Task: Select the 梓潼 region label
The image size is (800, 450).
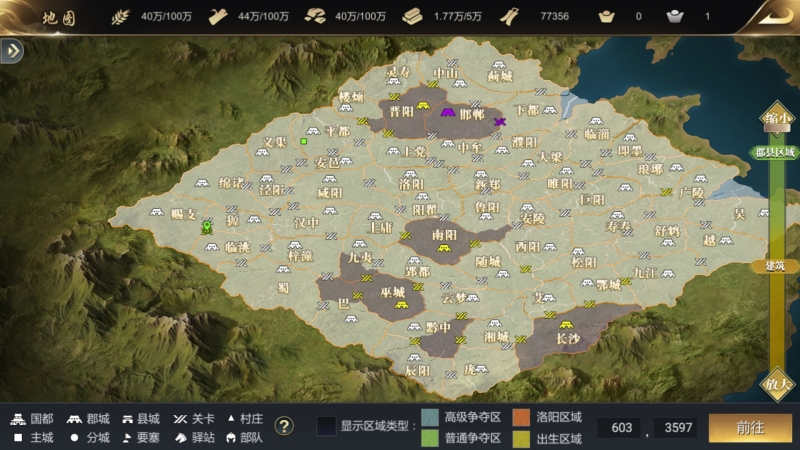Action: [x=300, y=256]
